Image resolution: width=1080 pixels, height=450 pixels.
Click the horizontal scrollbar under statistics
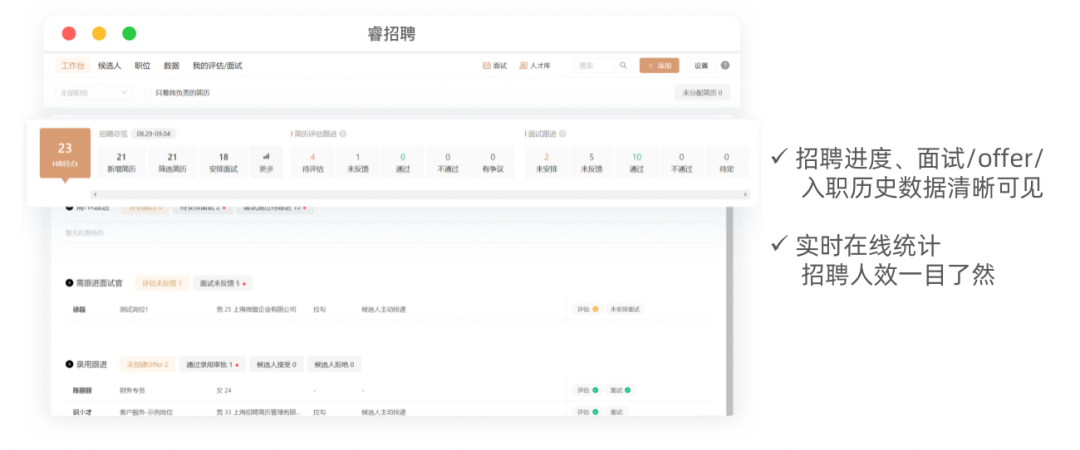coord(400,194)
